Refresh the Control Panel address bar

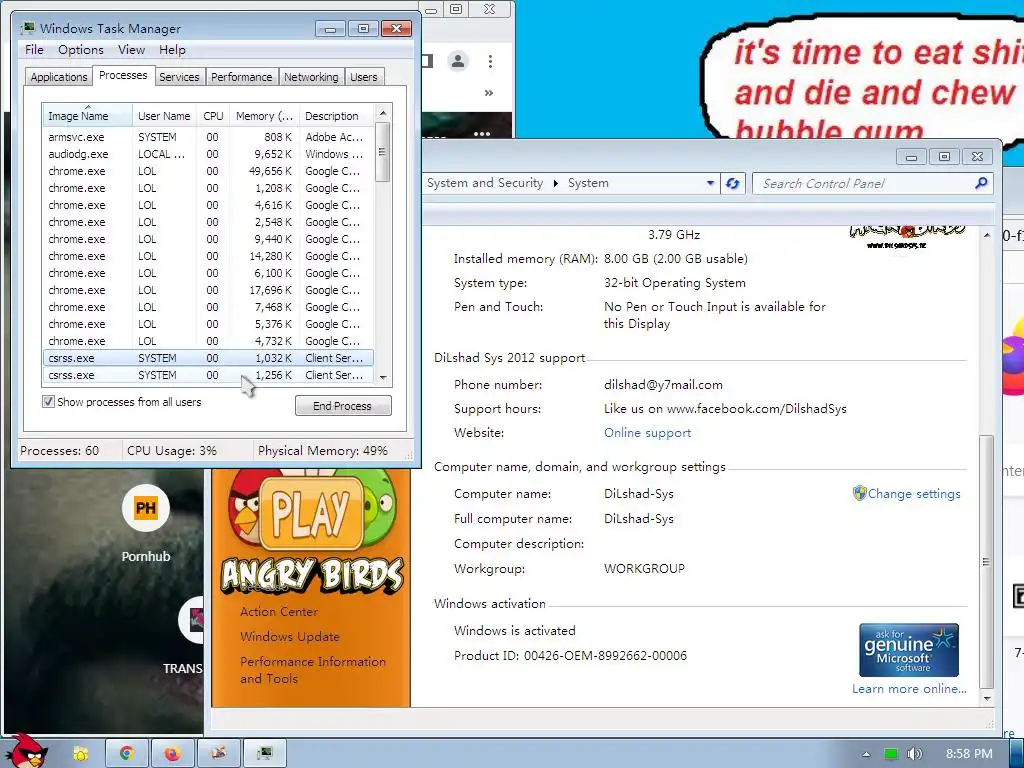[733, 184]
